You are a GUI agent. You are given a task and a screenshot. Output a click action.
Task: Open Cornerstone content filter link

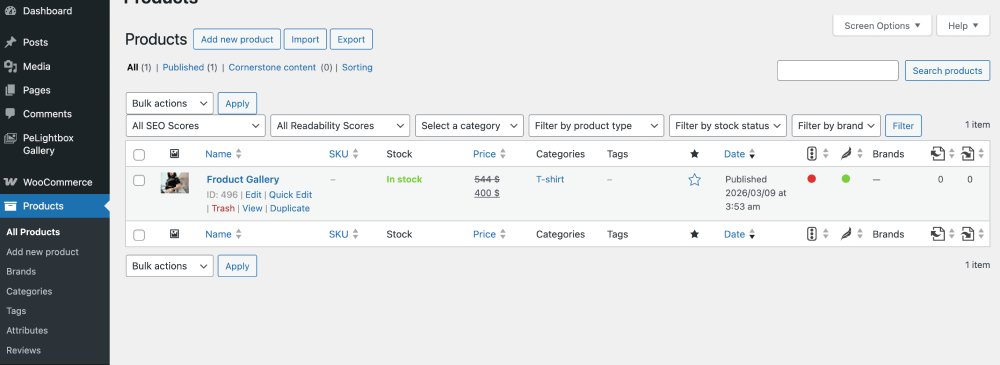(272, 67)
